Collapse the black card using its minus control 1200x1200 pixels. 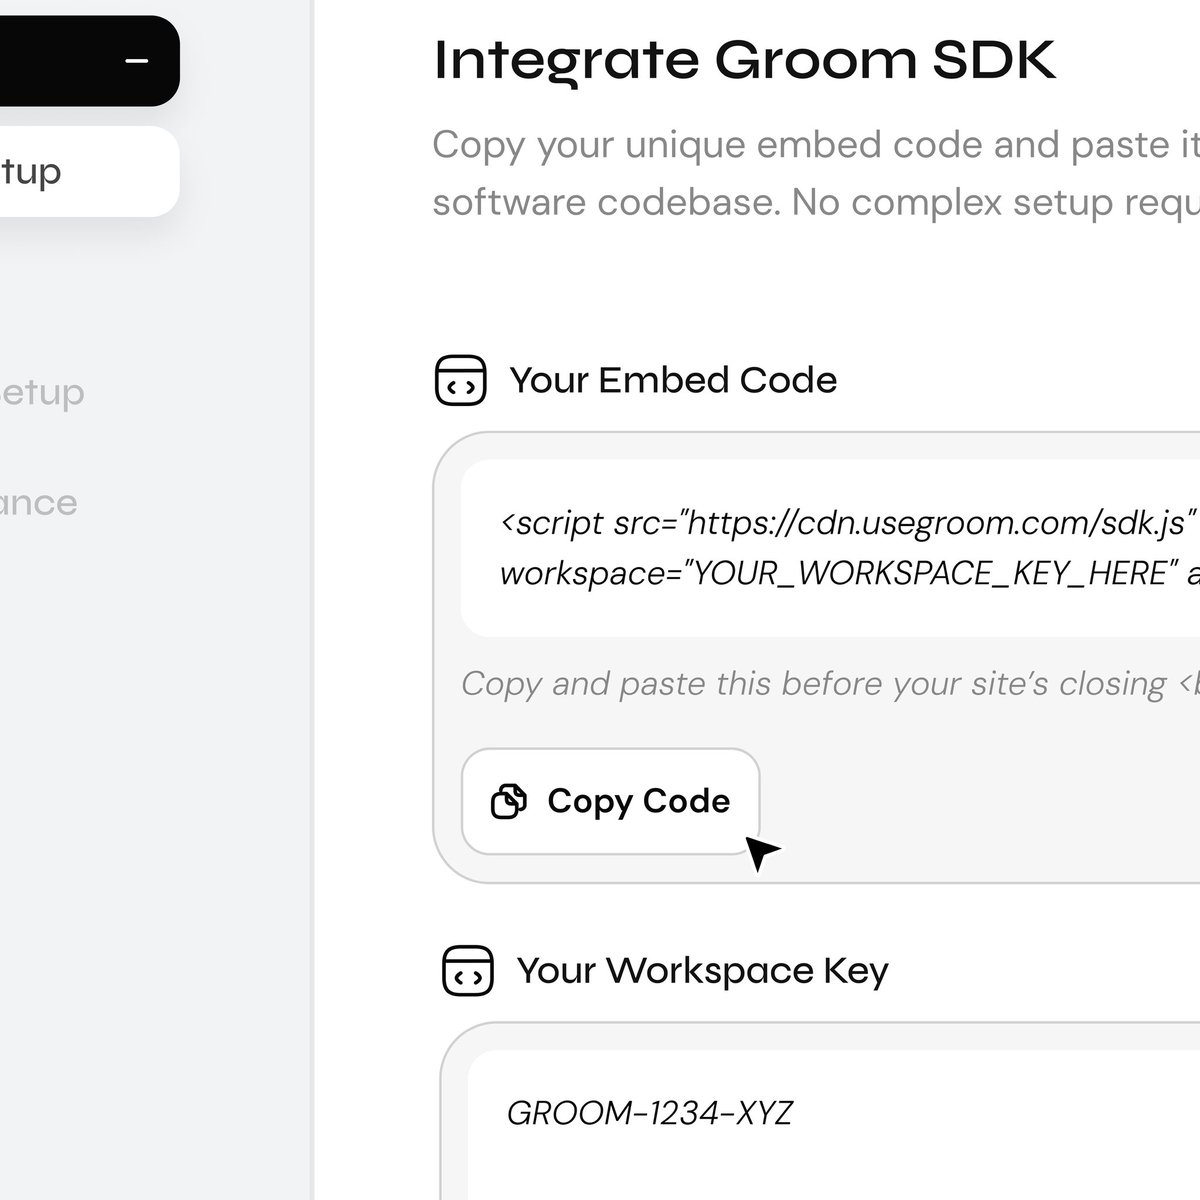[135, 62]
